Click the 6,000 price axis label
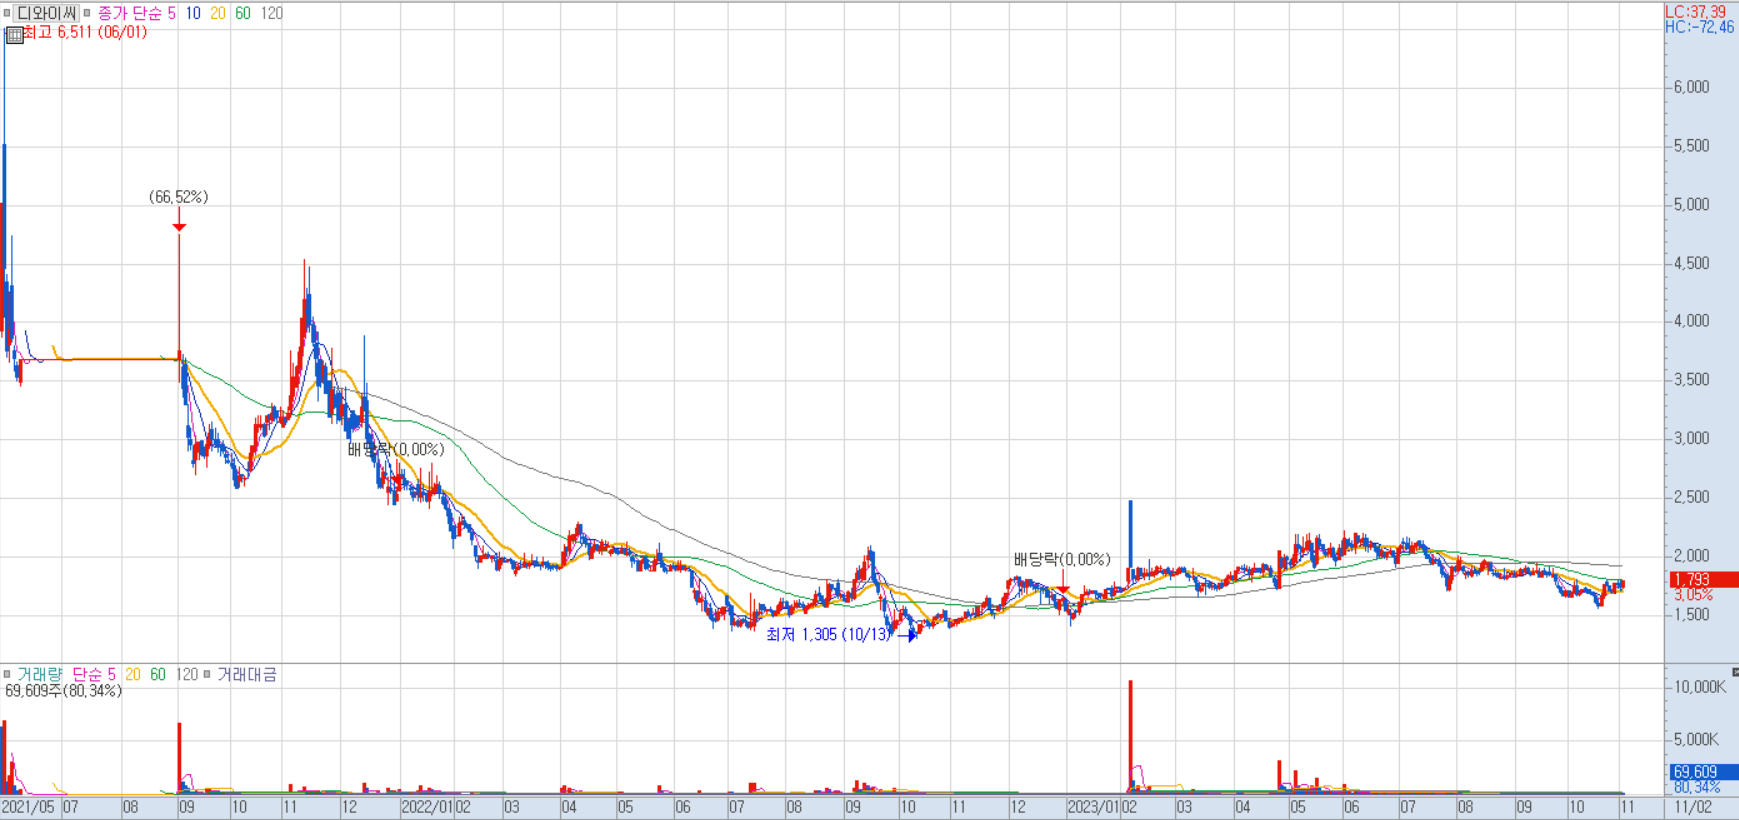 coord(1691,87)
